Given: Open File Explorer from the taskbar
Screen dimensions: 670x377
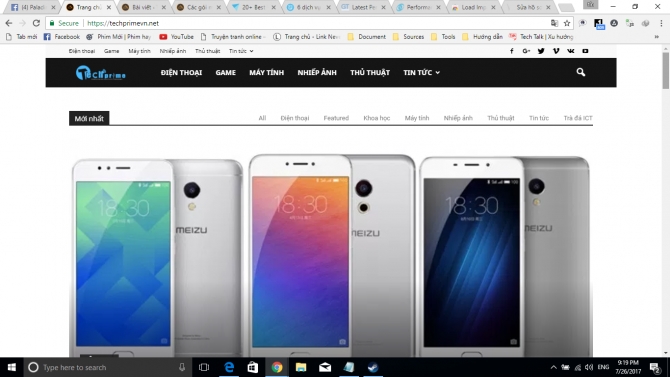Looking at the screenshot, I should click(x=301, y=367).
